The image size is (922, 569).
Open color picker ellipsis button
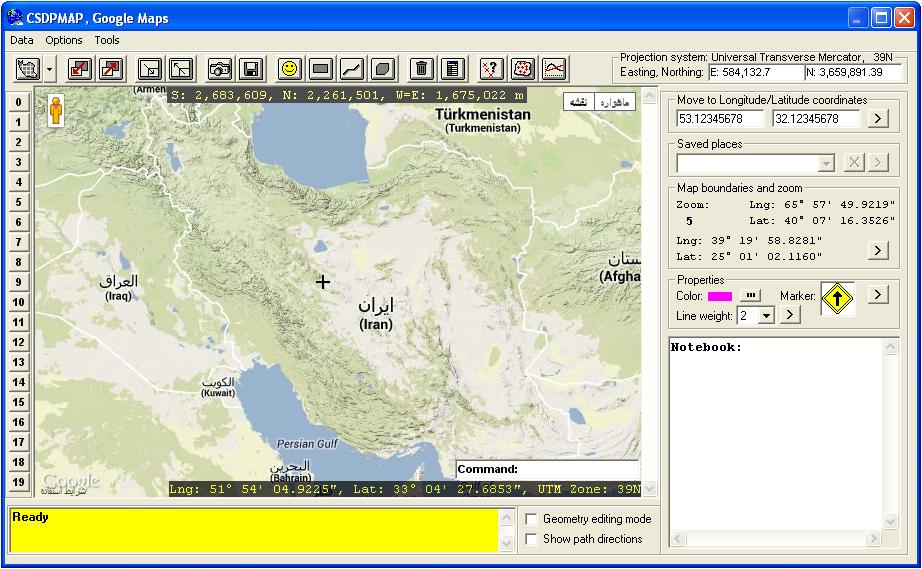750,296
